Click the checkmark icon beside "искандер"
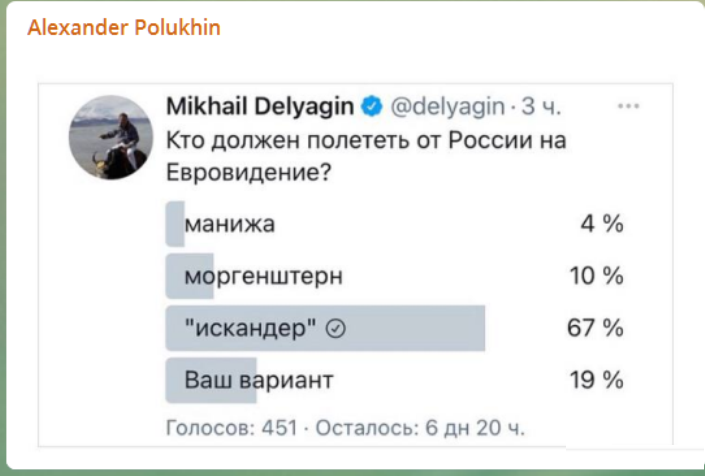Viewport: 705px width, 476px height. [x=336, y=329]
